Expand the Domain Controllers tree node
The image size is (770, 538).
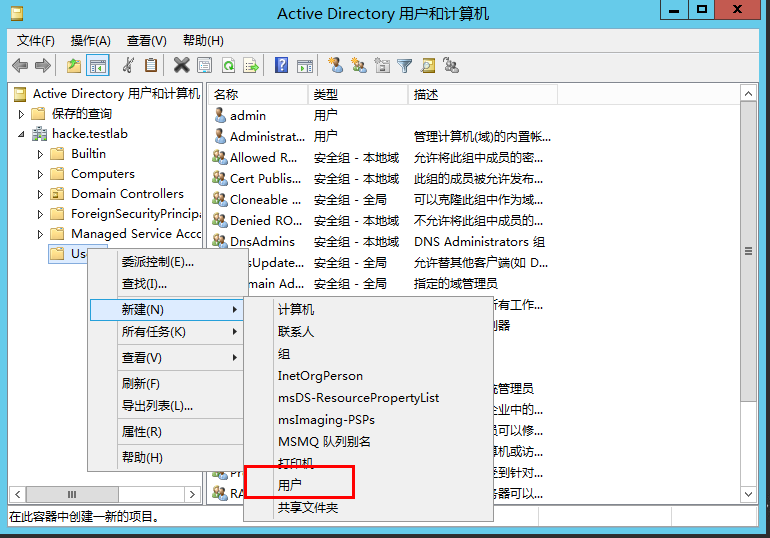pyautogui.click(x=40, y=194)
